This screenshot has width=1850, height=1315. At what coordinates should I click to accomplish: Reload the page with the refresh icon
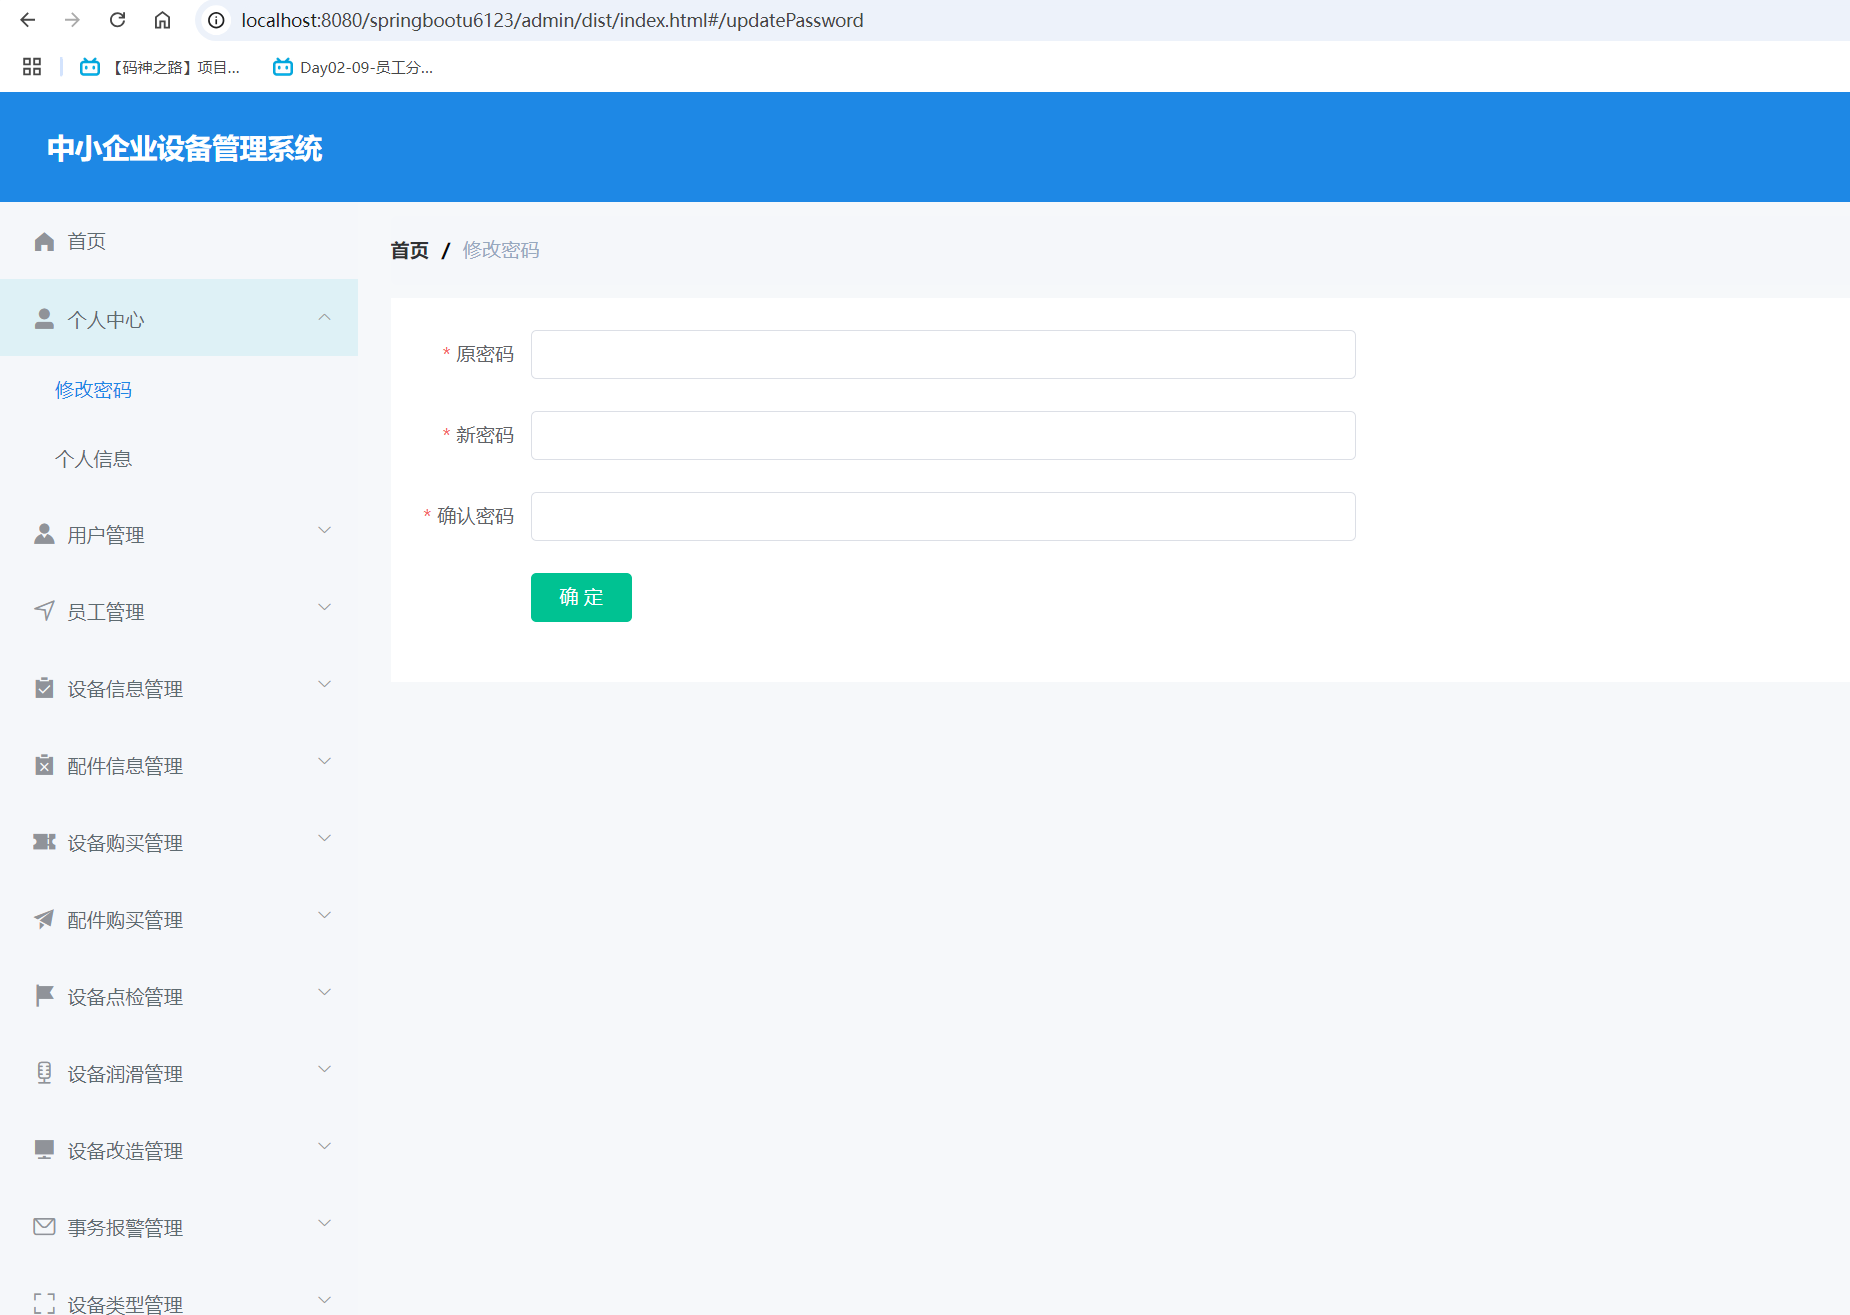tap(117, 20)
